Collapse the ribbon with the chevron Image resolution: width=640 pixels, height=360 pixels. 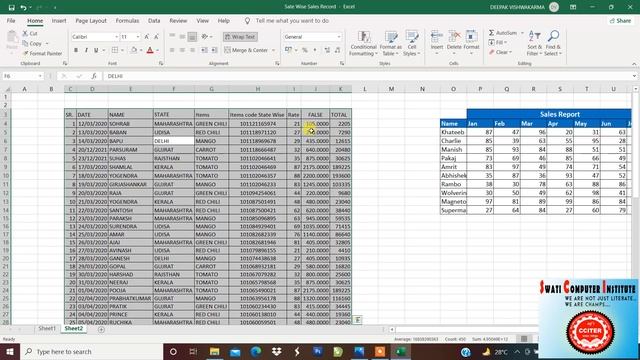click(x=634, y=64)
